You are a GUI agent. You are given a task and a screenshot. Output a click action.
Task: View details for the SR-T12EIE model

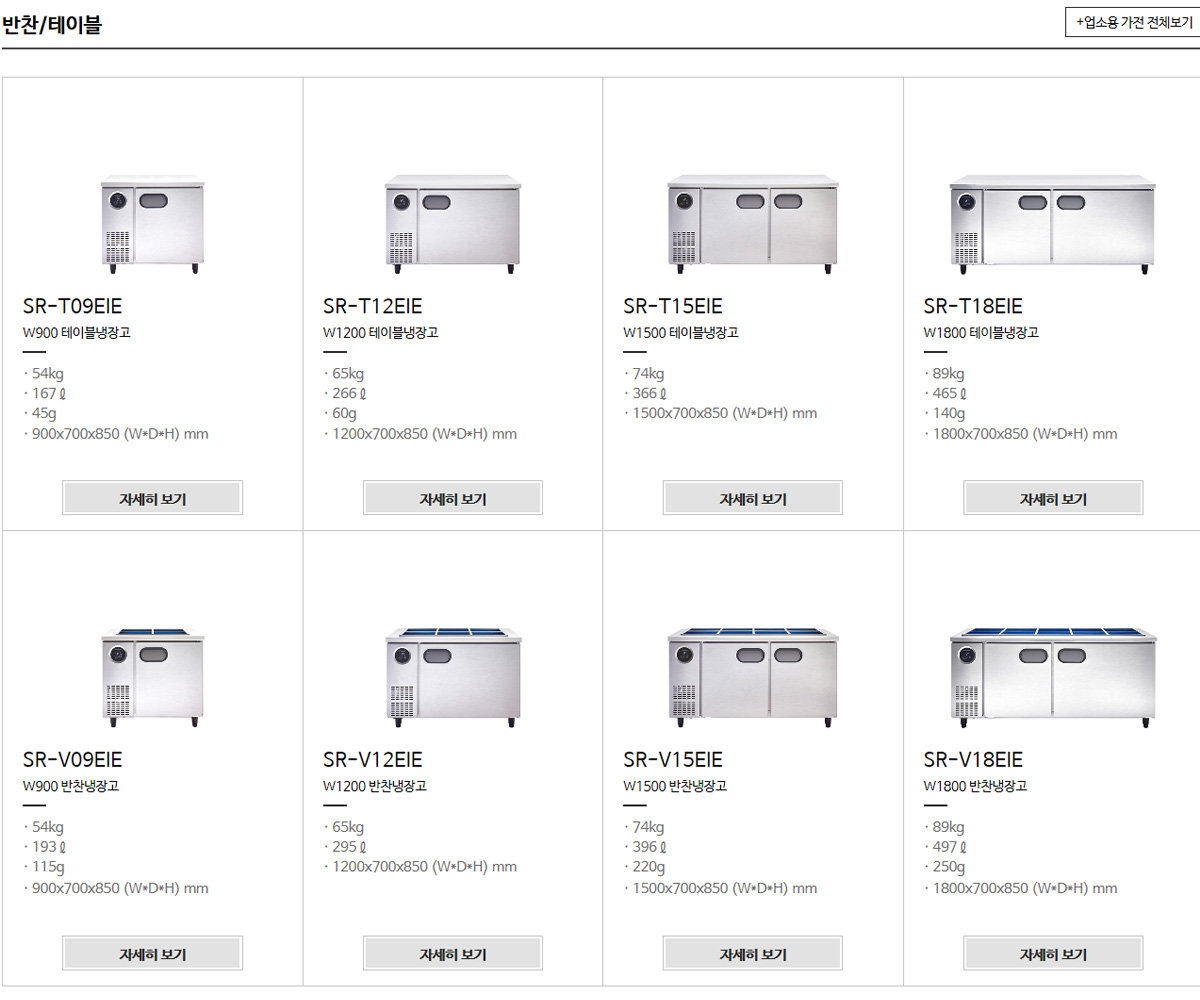pyautogui.click(x=453, y=498)
